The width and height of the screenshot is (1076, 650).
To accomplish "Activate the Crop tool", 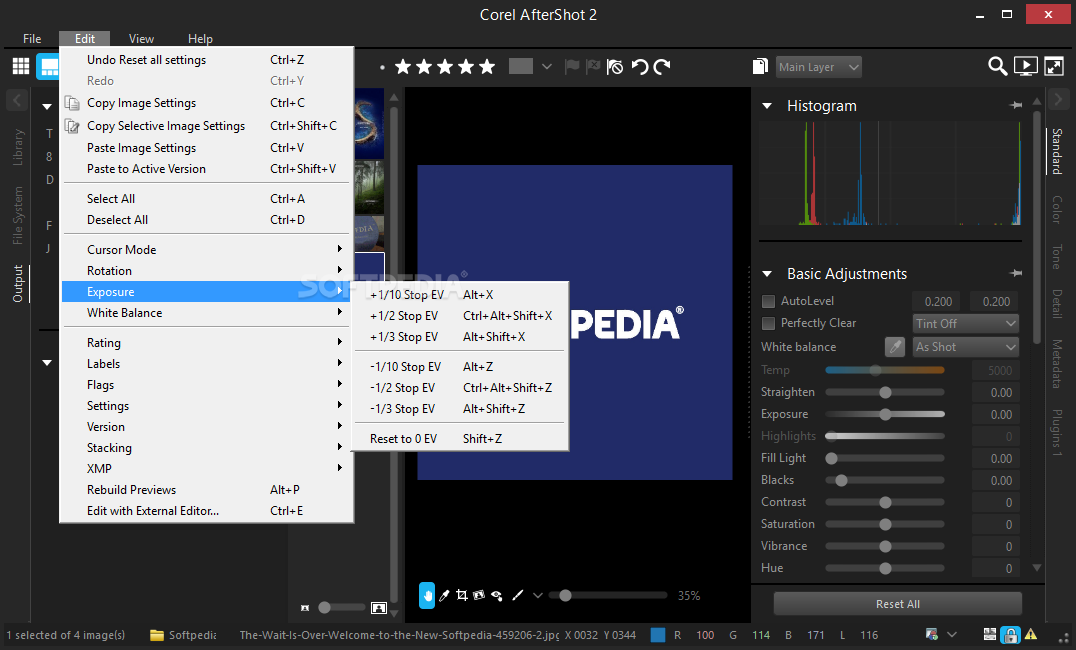I will point(462,595).
